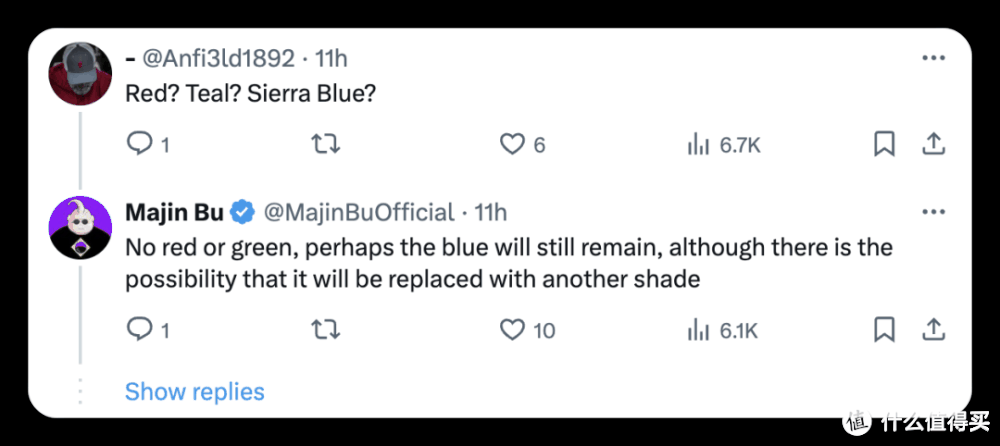Viewport: 1000px width, 446px height.
Task: Share Majin Bu's tweet
Action: point(932,328)
